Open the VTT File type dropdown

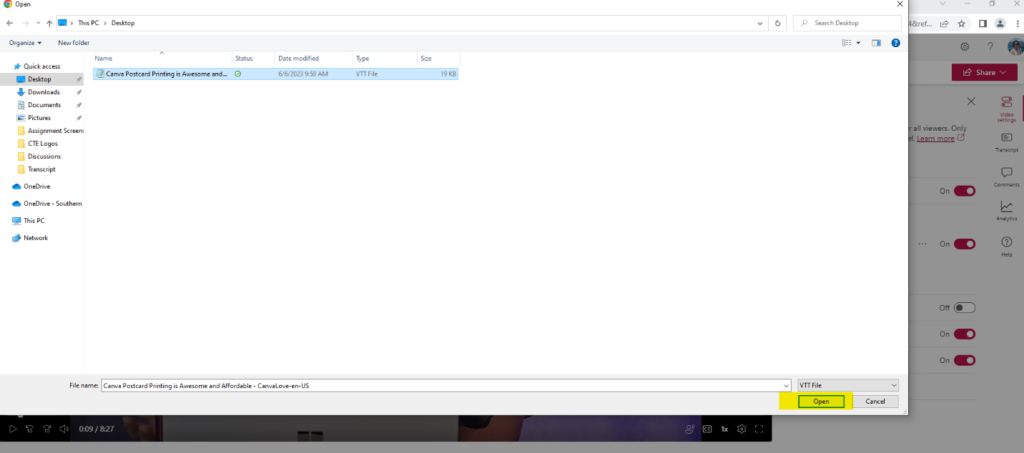[848, 386]
